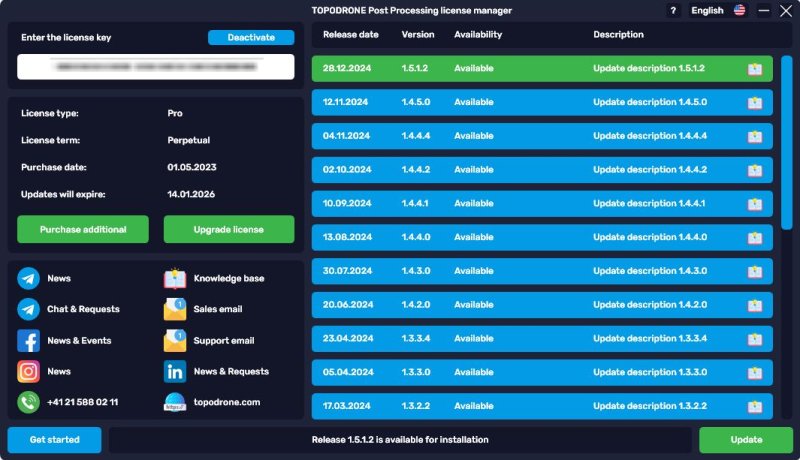Open release notes icon for version 1.4.4.0
The width and height of the screenshot is (800, 460).
tap(755, 237)
